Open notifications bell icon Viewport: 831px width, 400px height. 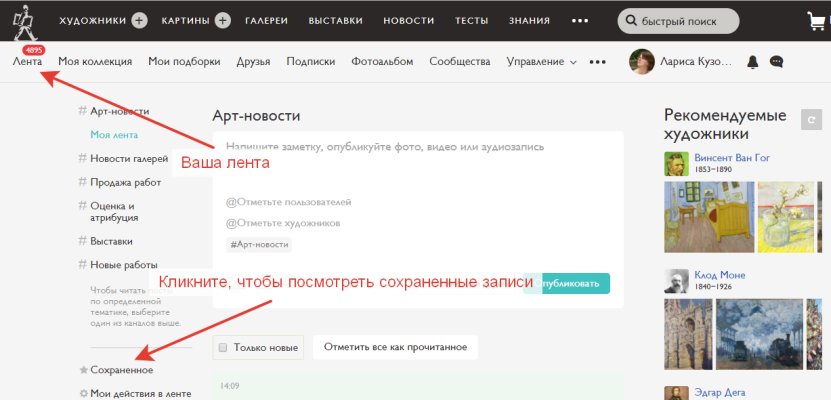(x=753, y=62)
